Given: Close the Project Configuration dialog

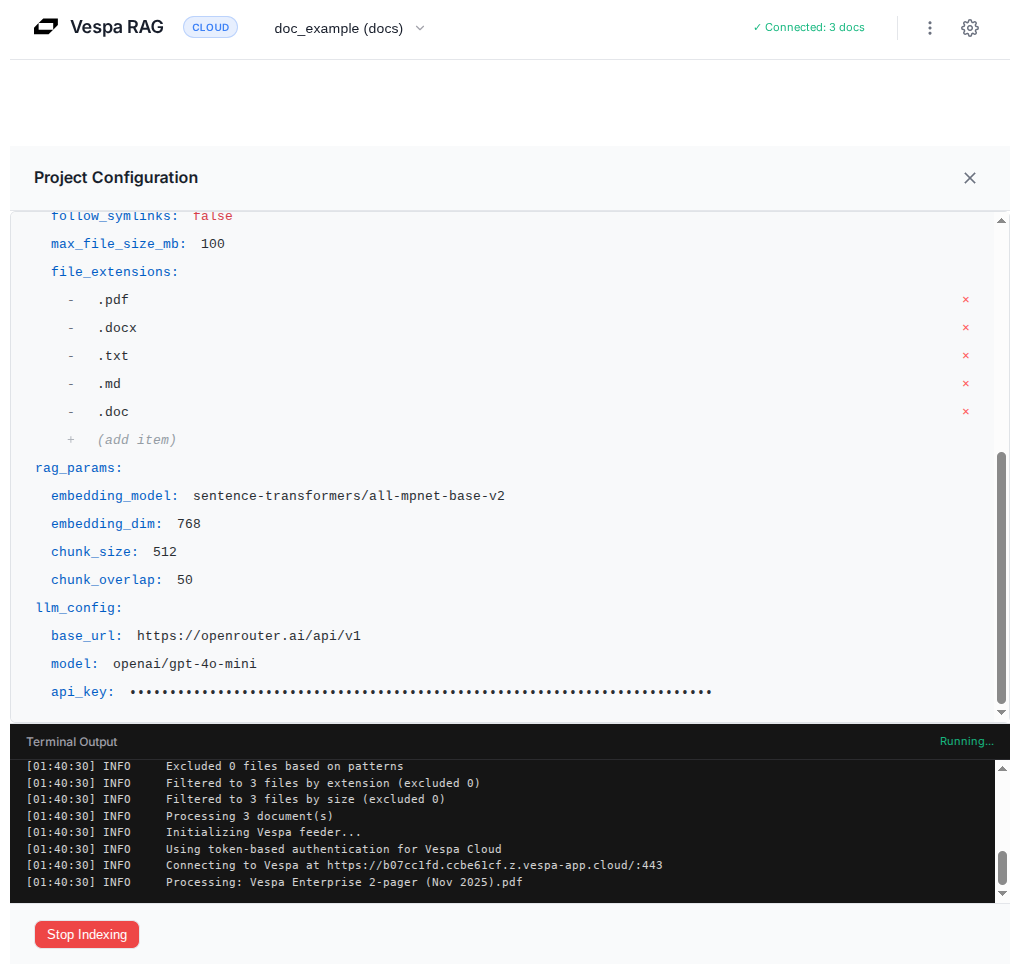Looking at the screenshot, I should point(969,177).
